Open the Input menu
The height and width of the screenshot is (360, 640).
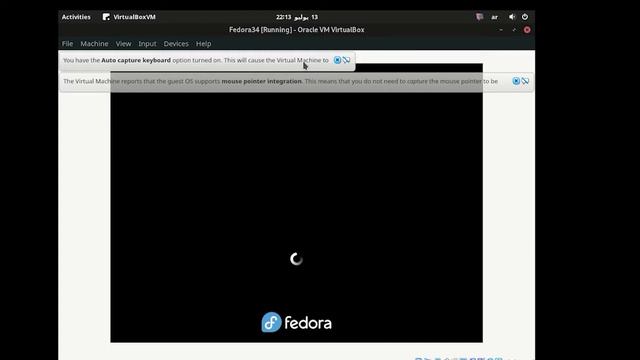point(147,44)
